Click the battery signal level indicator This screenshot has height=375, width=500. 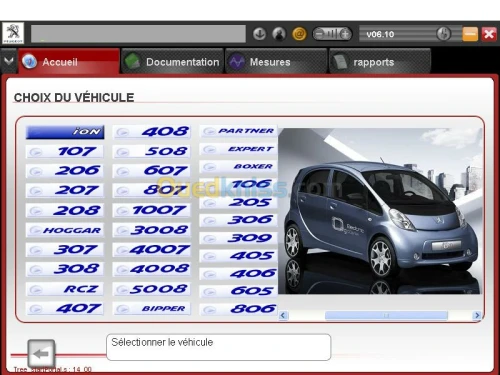332,34
